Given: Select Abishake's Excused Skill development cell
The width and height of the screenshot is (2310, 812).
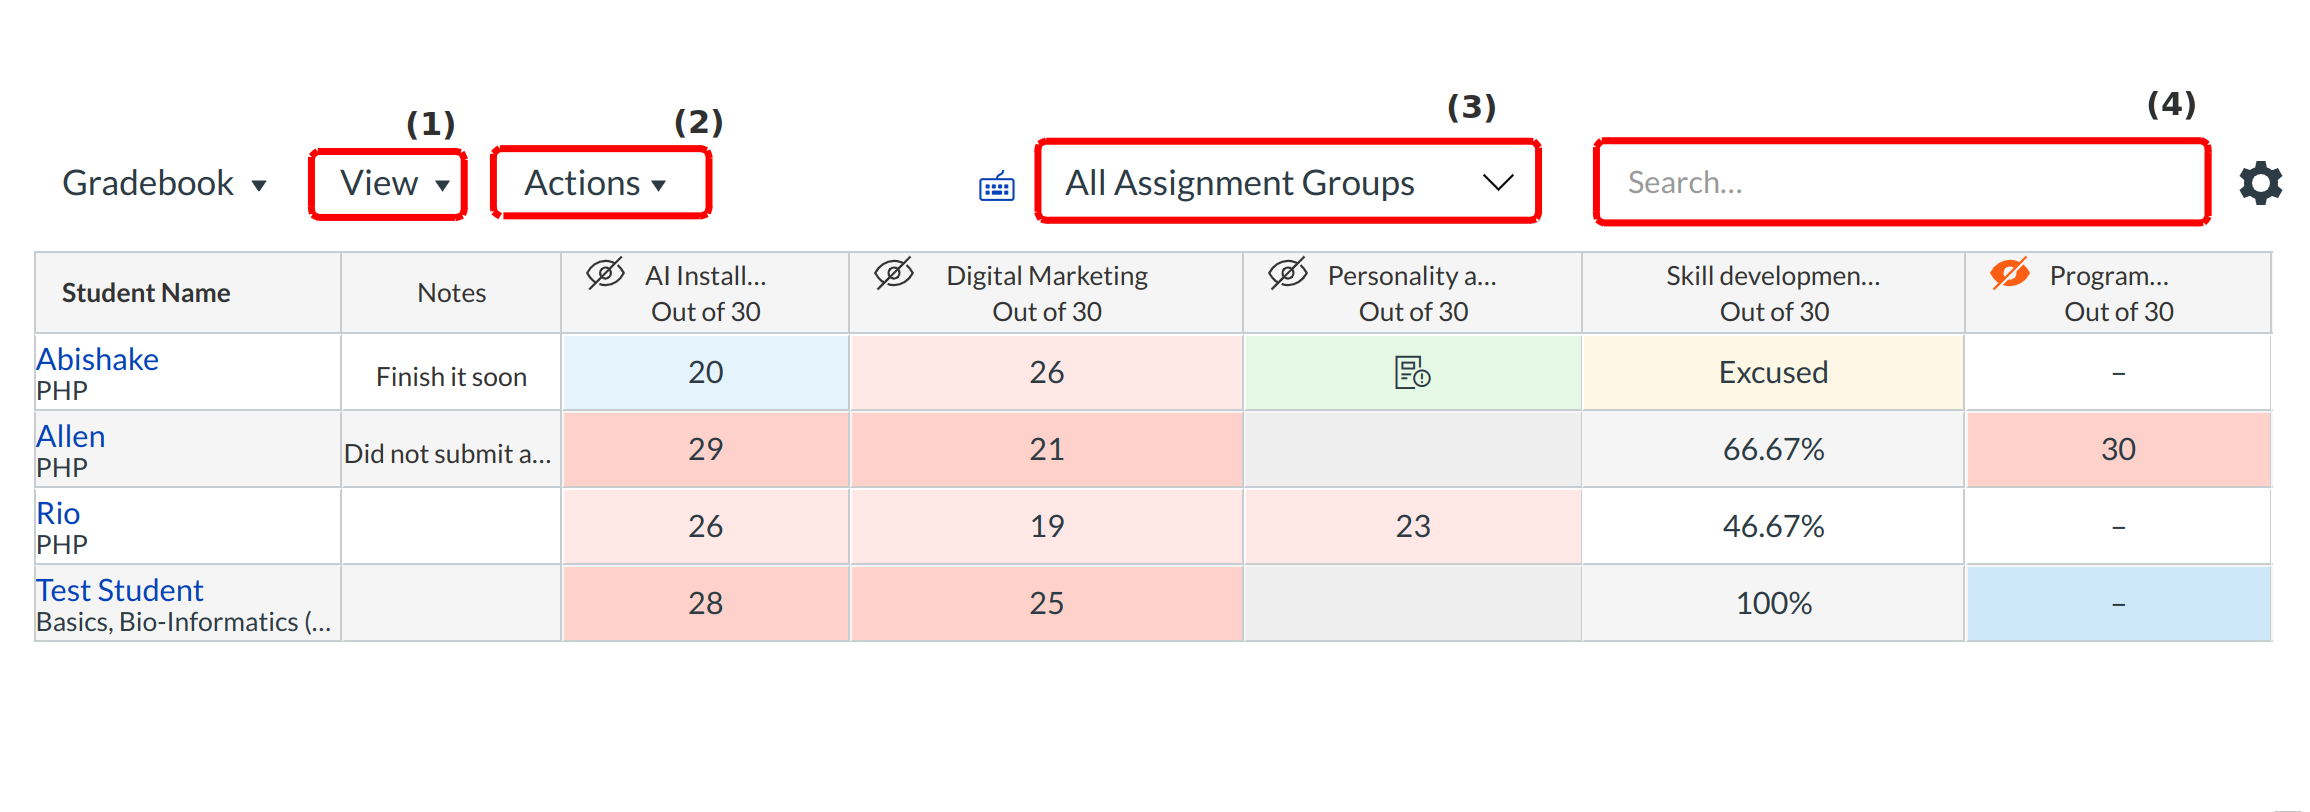Looking at the screenshot, I should [x=1772, y=373].
